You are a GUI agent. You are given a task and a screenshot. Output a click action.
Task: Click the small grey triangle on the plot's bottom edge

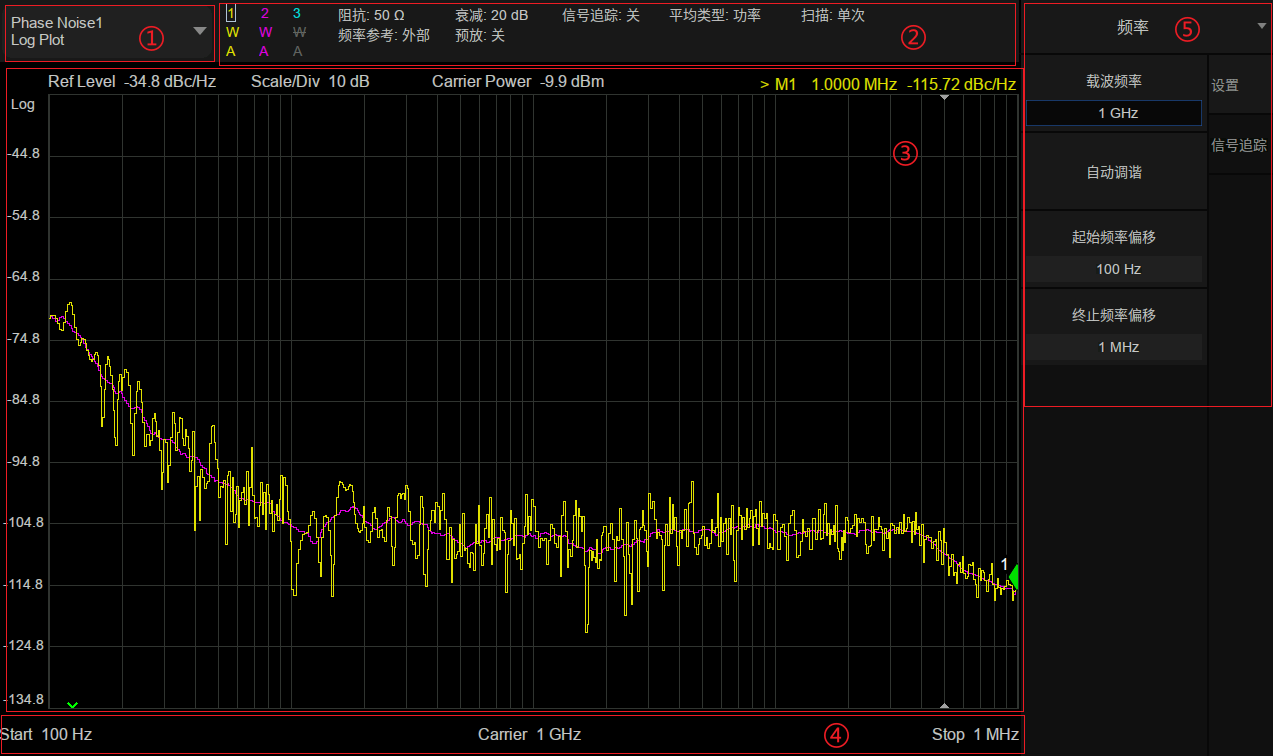(x=945, y=705)
